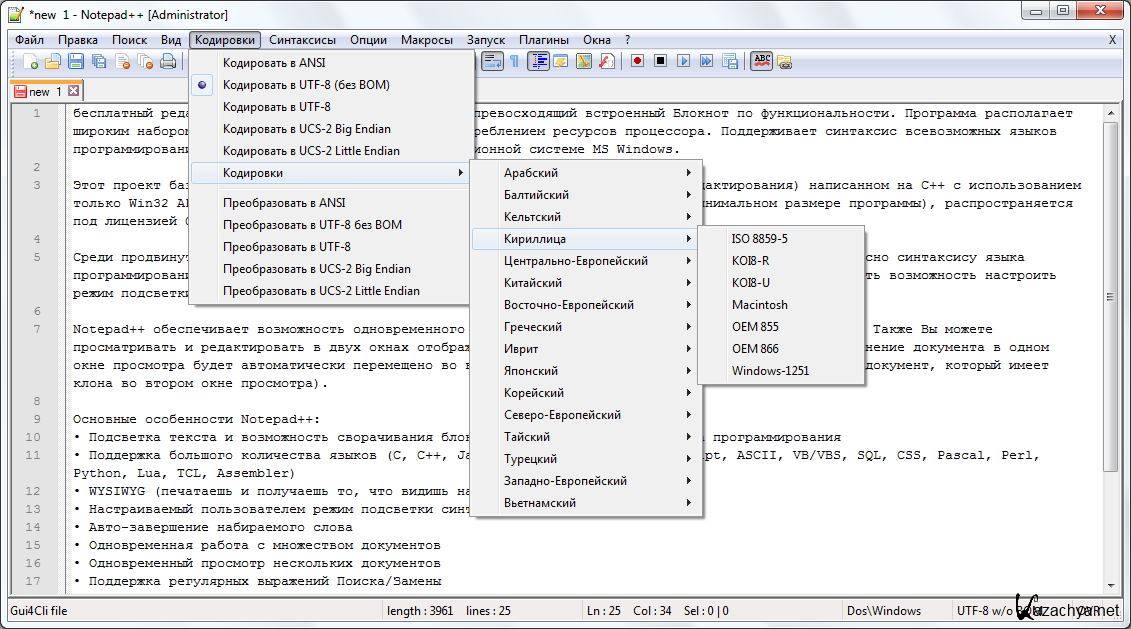Toggle the ABC spell check icon

[x=762, y=61]
